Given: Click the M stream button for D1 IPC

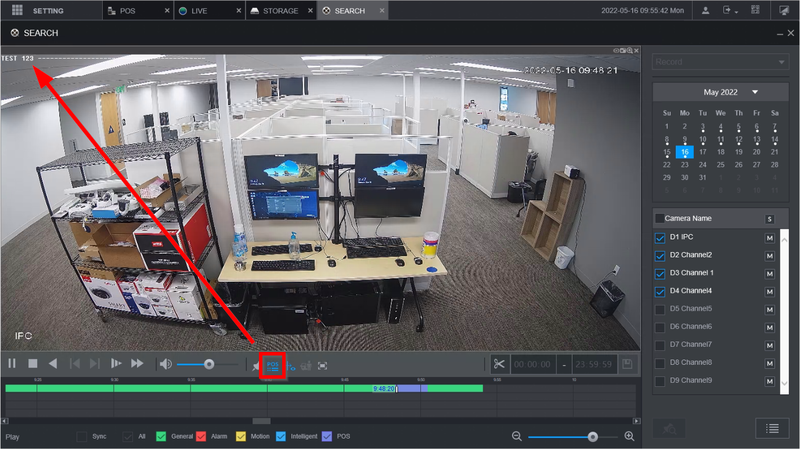Looking at the screenshot, I should (770, 238).
